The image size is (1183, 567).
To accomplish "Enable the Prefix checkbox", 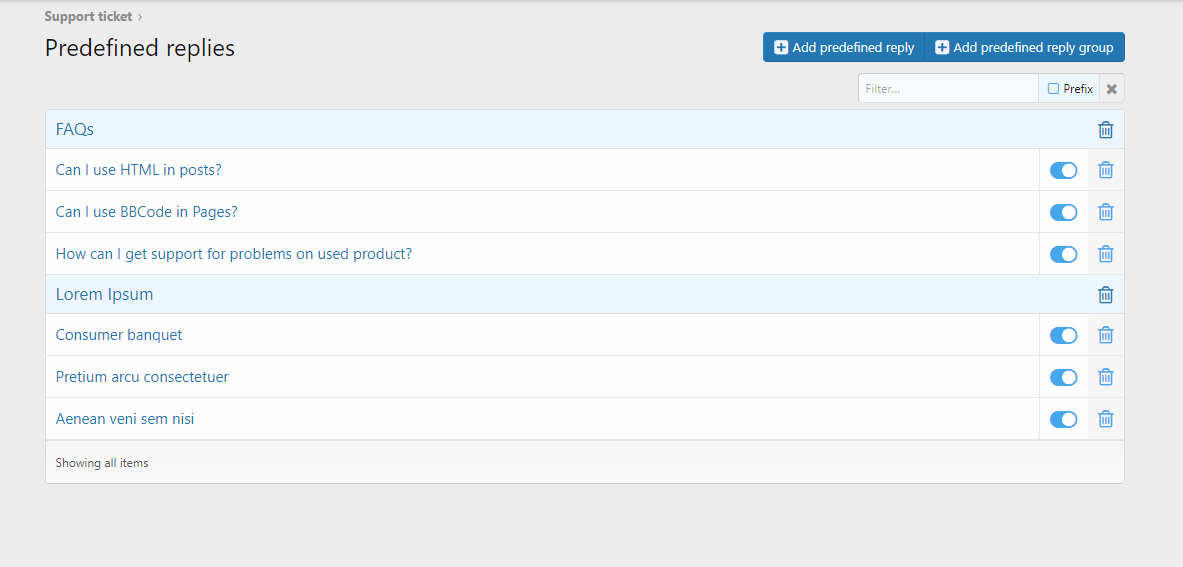I will (1053, 89).
